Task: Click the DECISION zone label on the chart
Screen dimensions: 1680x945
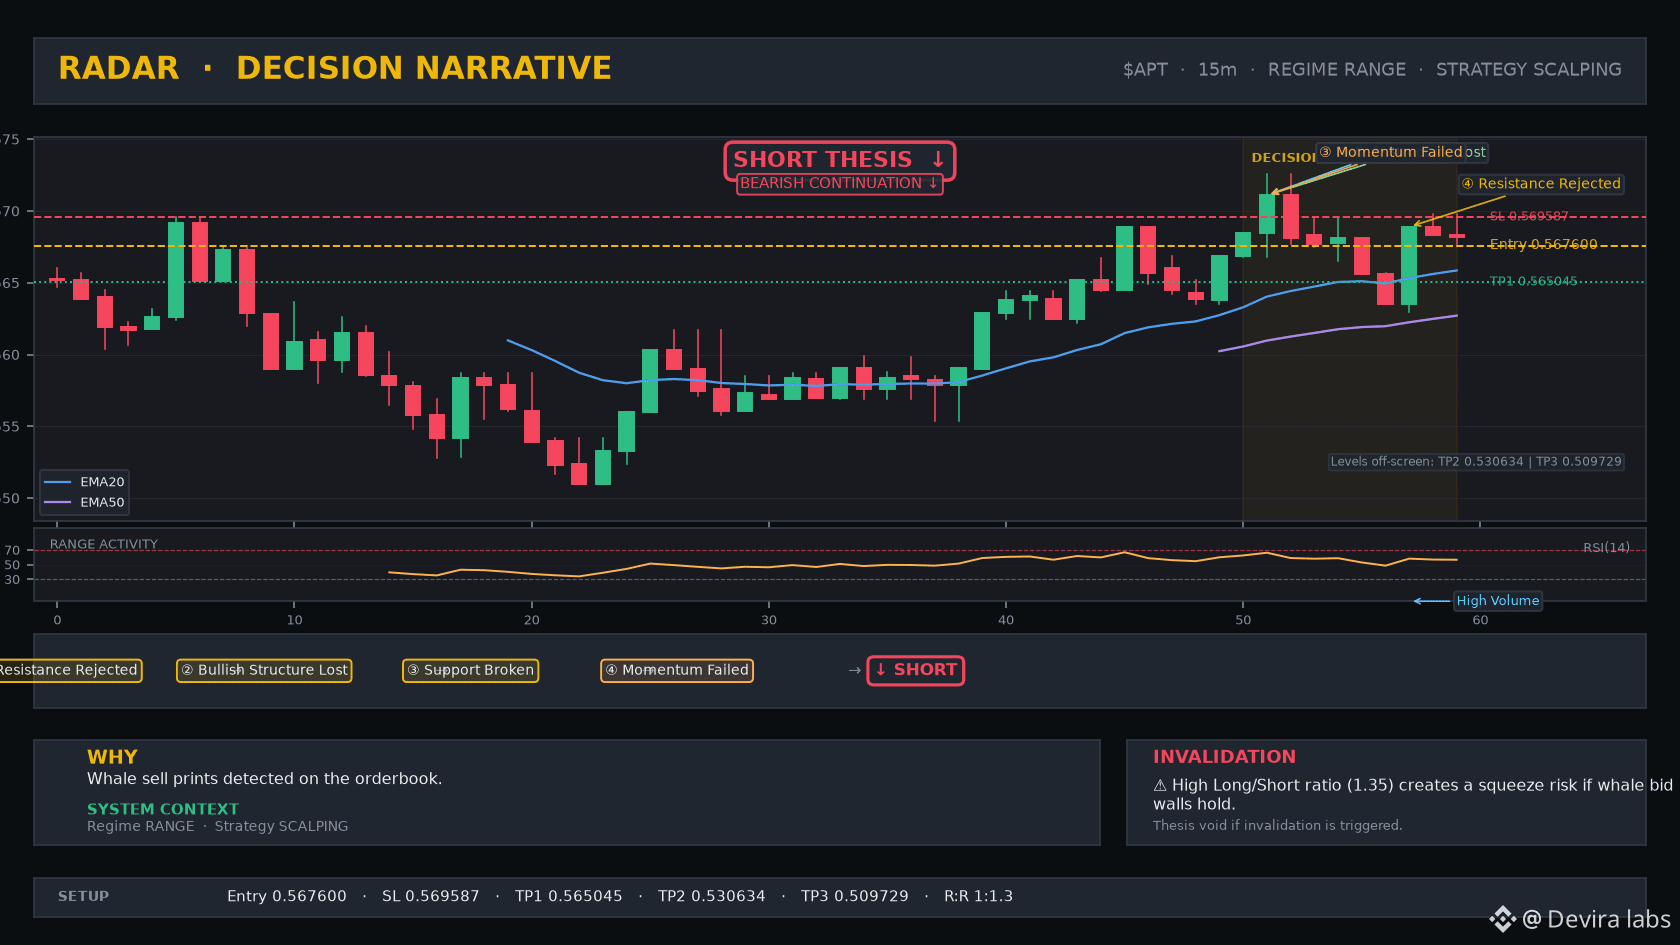Action: 1283,158
